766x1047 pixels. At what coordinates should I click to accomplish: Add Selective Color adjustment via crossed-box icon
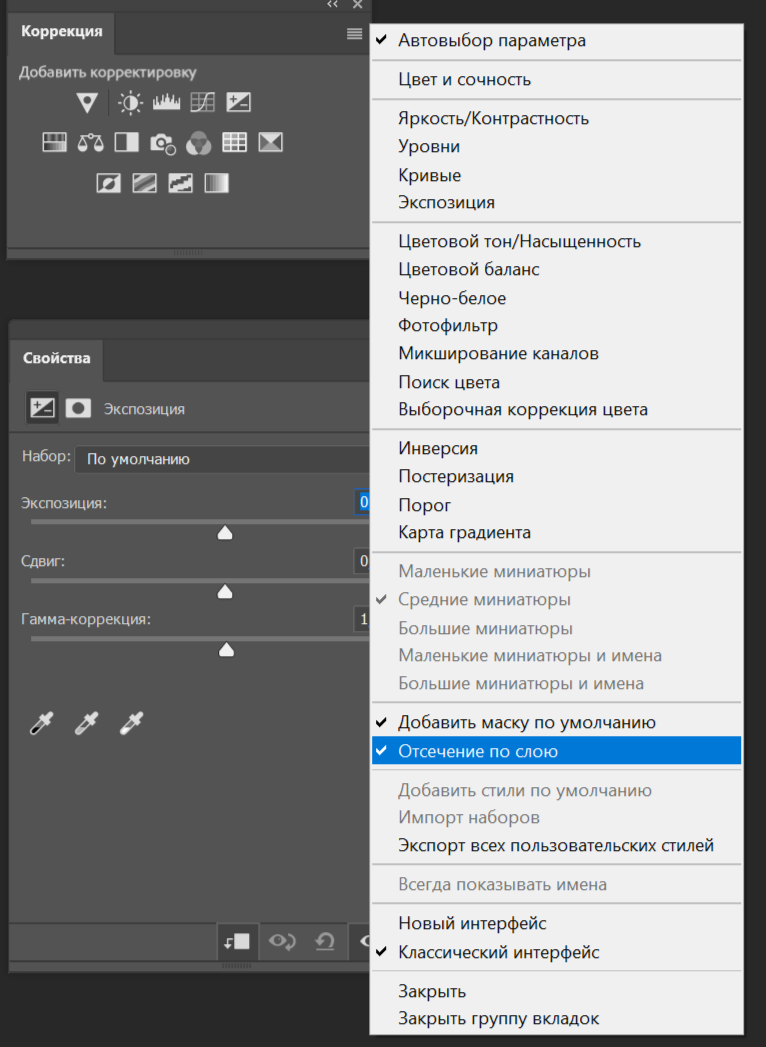click(x=270, y=142)
